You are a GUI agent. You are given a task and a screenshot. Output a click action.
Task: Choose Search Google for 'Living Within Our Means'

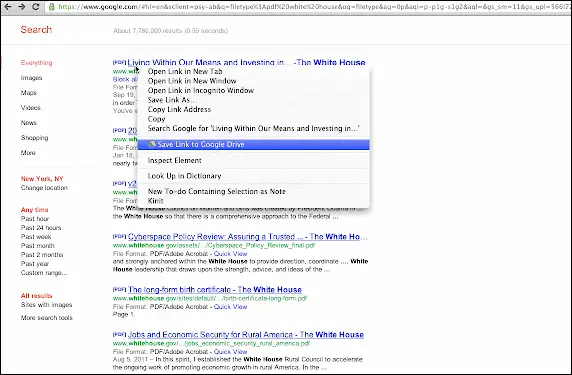tap(254, 128)
